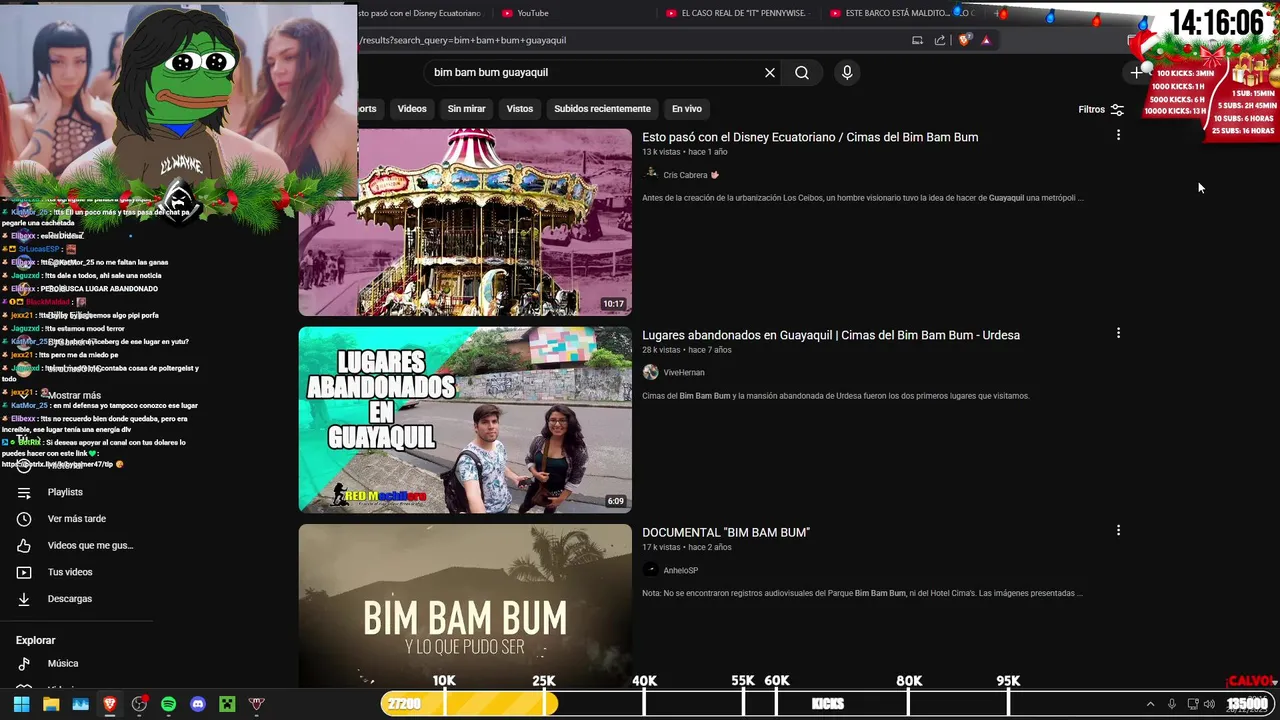Image resolution: width=1280 pixels, height=720 pixels.
Task: Open the Lugares Abandonados en Guayaquil thumbnail
Action: click(465, 420)
